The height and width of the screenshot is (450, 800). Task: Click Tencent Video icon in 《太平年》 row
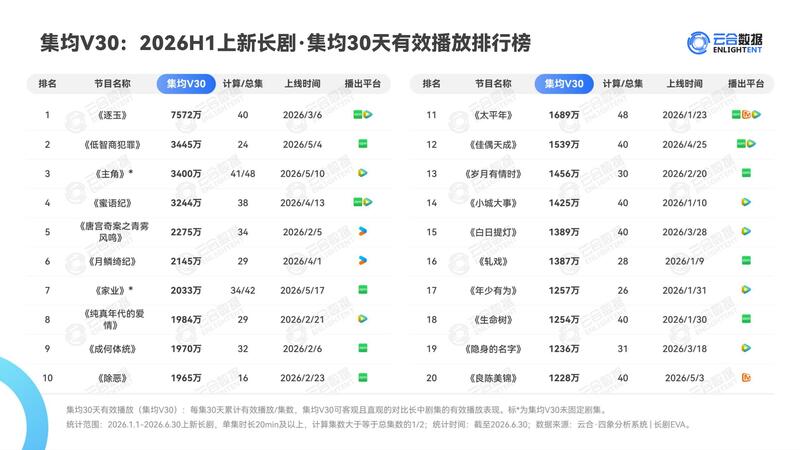point(757,115)
